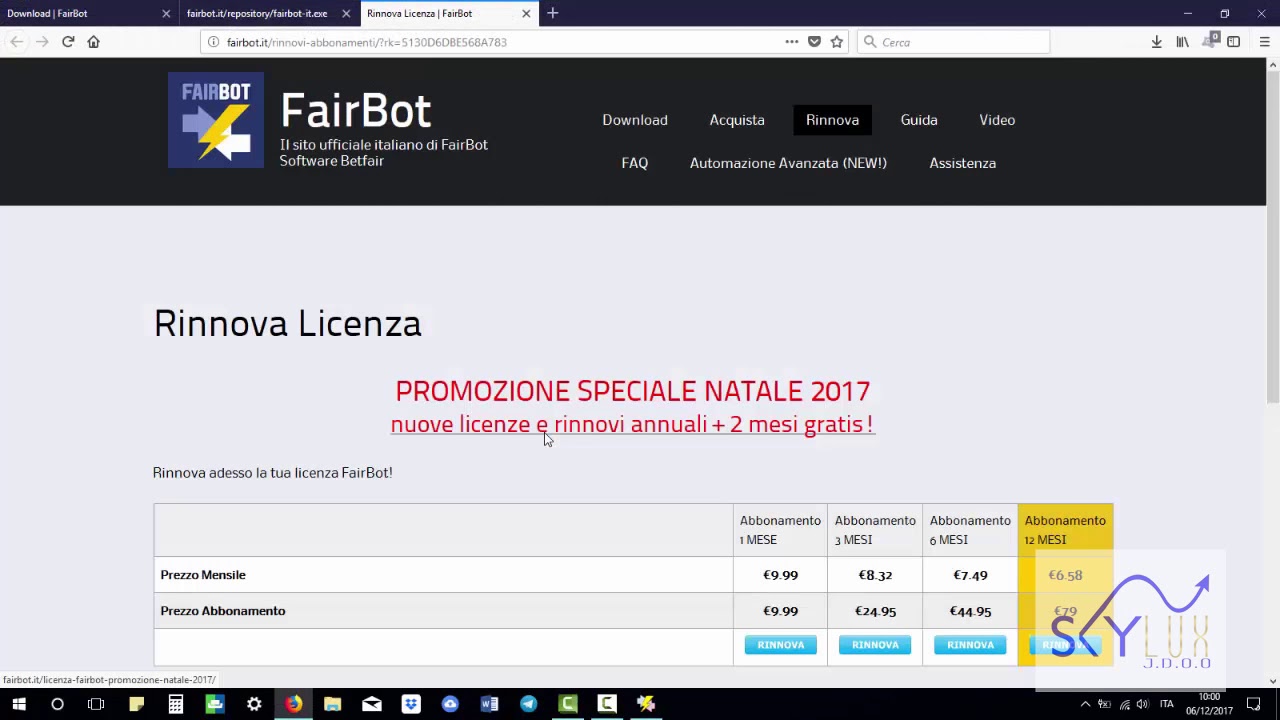The image size is (1280, 720).
Task: Click the €7.49 monthly price
Action: 970,575
